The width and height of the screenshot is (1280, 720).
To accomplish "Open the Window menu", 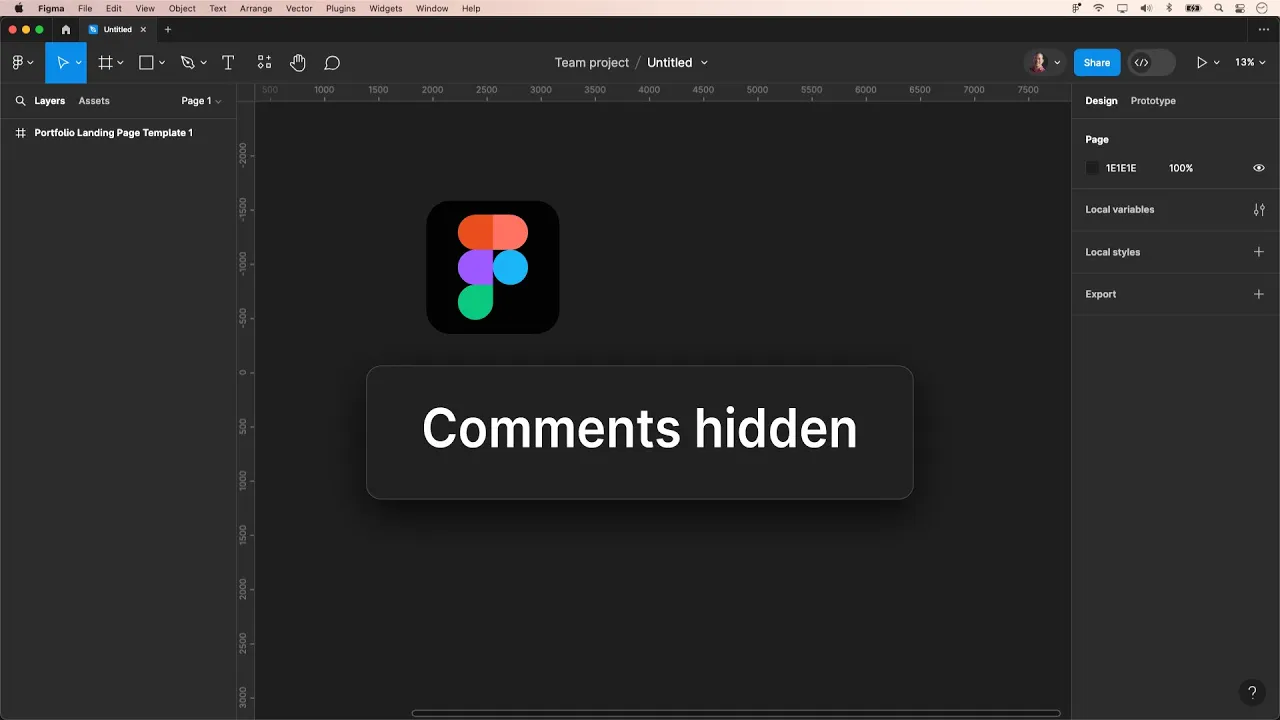I will click(x=432, y=8).
